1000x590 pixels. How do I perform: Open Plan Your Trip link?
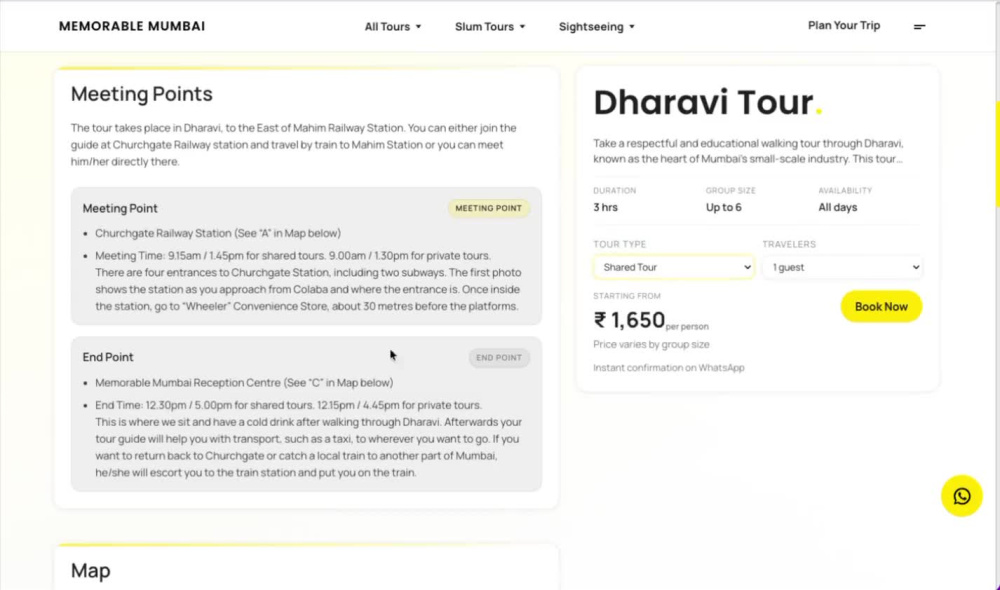[x=844, y=26]
